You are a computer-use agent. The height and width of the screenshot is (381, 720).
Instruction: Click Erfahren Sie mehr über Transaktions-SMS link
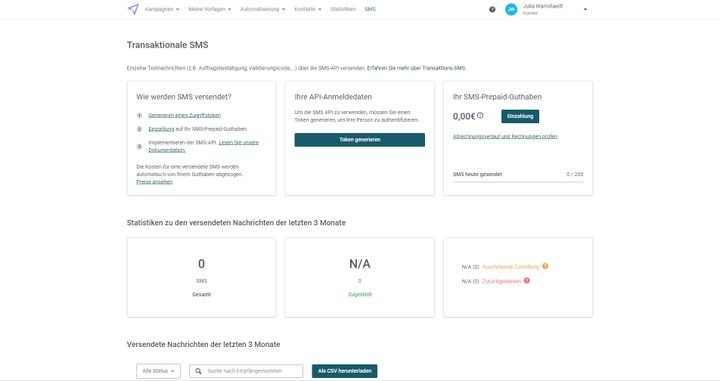(x=416, y=68)
